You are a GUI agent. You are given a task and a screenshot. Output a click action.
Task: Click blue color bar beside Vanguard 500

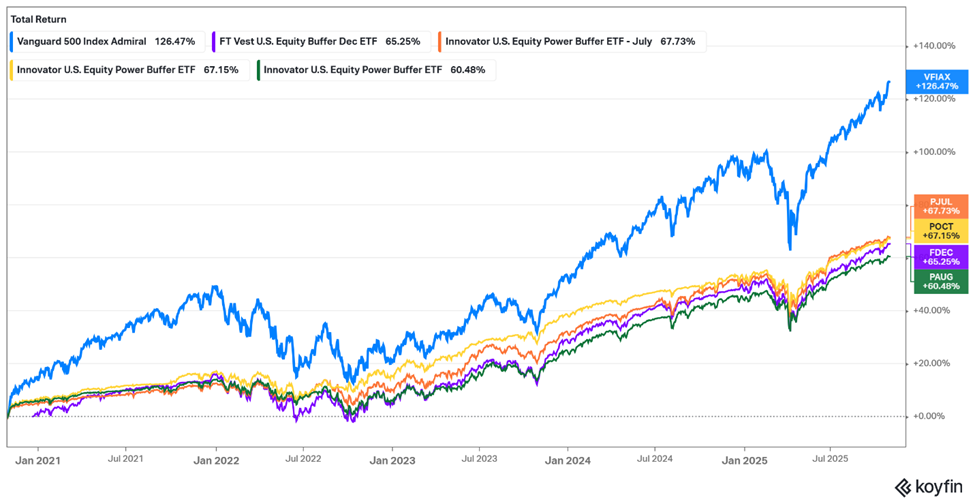pos(11,42)
